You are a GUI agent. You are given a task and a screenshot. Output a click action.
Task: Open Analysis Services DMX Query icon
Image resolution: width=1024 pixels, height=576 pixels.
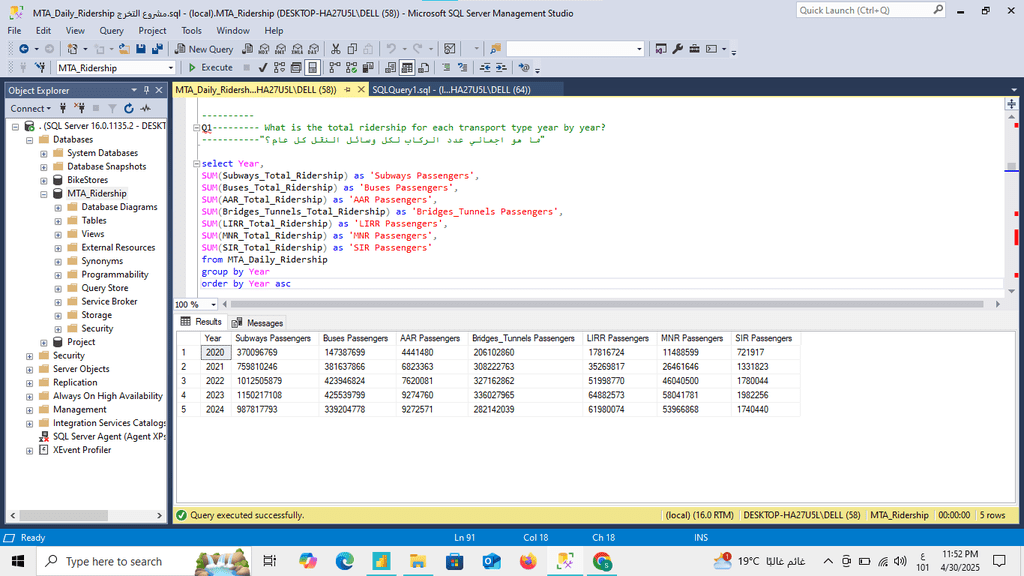pos(280,49)
